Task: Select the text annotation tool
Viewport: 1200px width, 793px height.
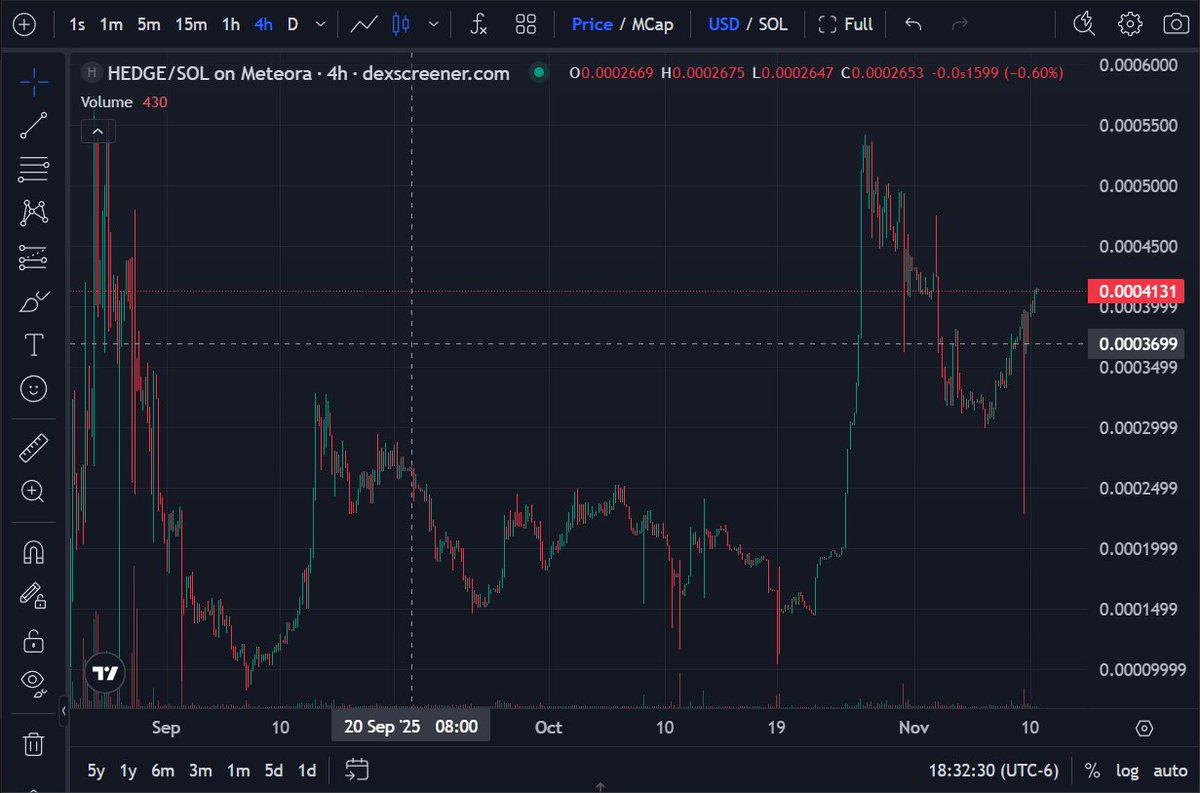Action: (33, 344)
